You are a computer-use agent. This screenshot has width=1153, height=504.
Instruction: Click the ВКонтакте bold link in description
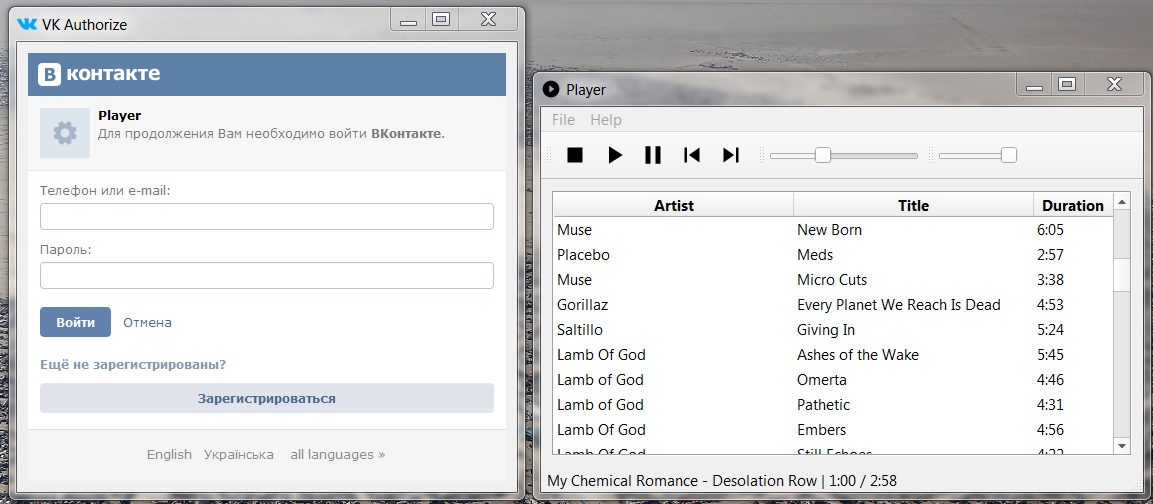coord(406,134)
